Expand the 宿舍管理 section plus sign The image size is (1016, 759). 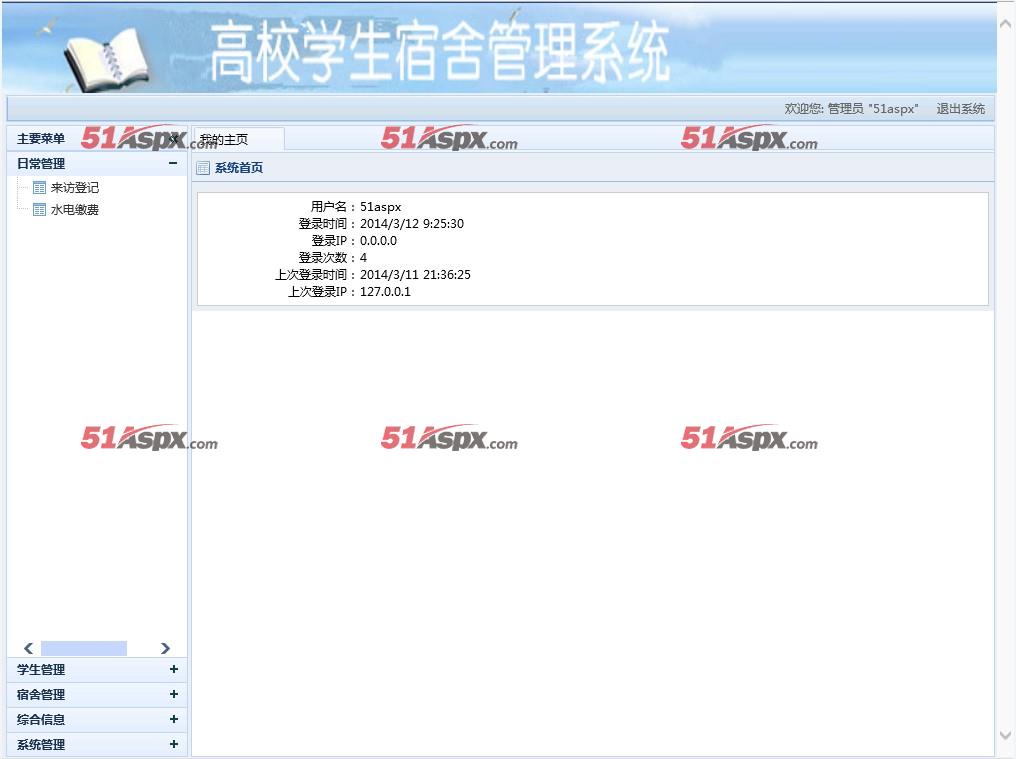pos(174,694)
